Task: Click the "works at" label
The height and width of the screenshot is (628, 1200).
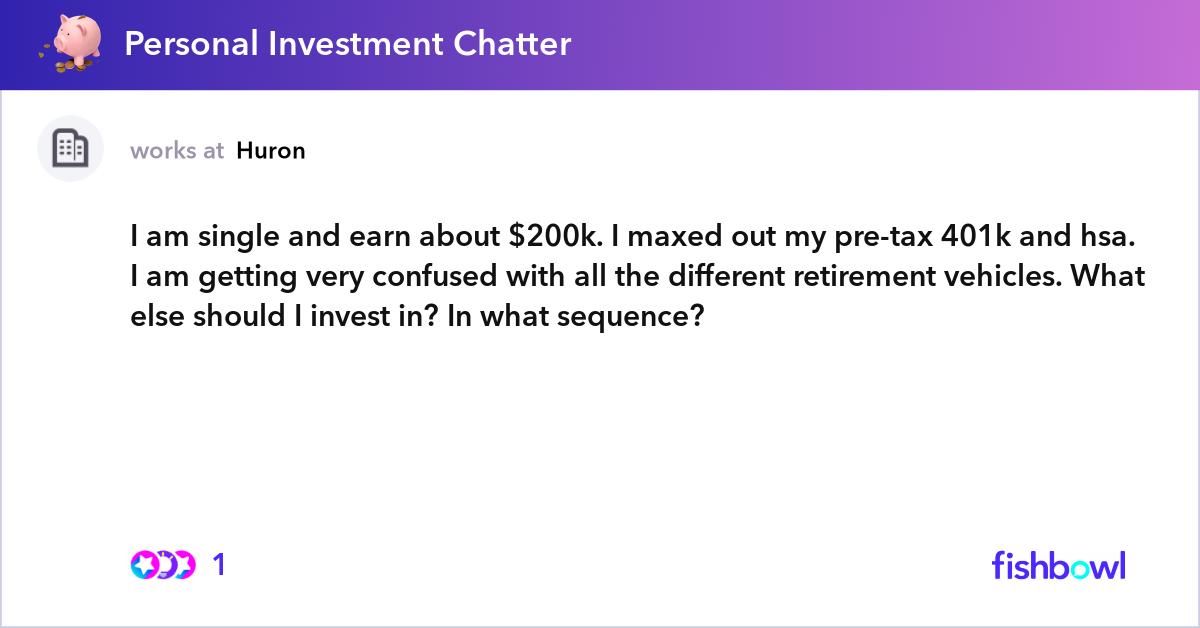Action: tap(177, 151)
